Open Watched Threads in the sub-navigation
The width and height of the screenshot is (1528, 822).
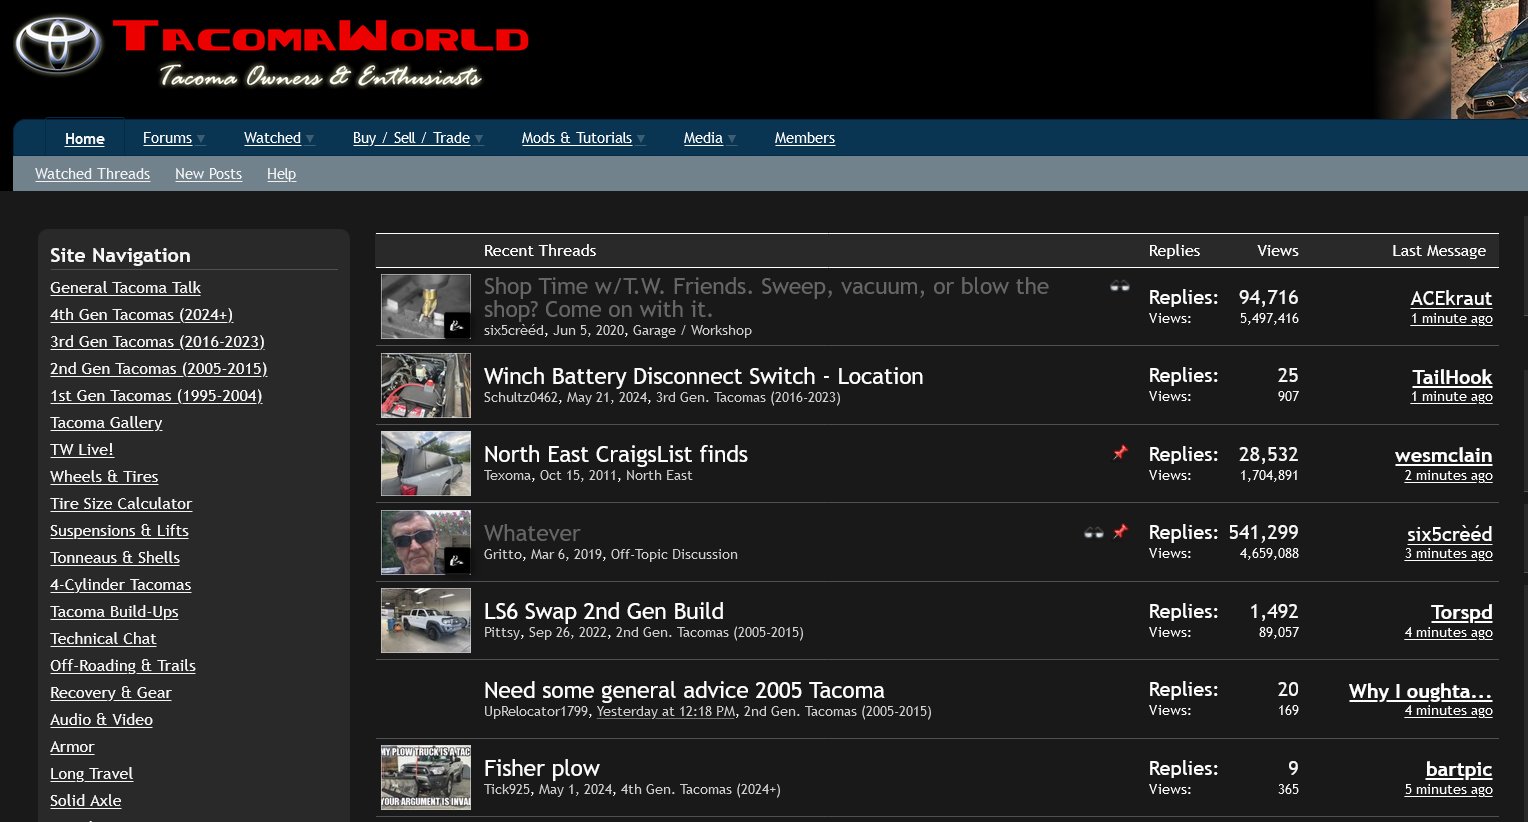click(92, 174)
